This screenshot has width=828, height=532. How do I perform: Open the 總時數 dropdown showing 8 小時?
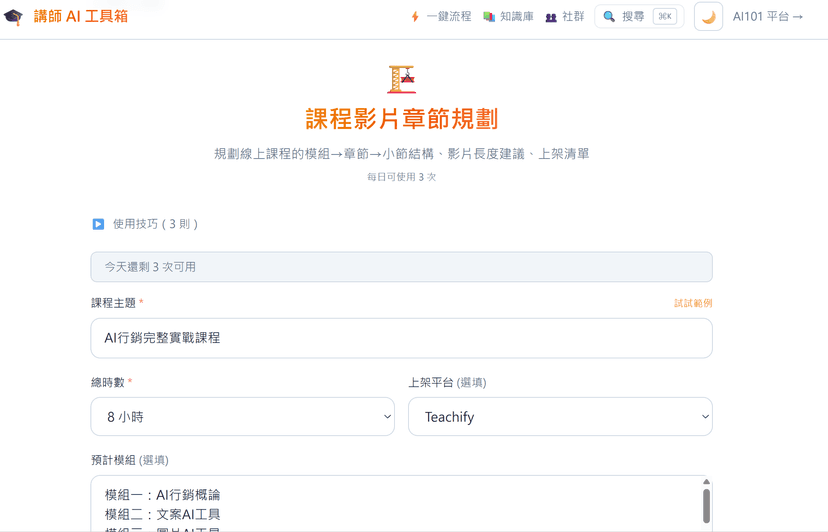[242, 417]
